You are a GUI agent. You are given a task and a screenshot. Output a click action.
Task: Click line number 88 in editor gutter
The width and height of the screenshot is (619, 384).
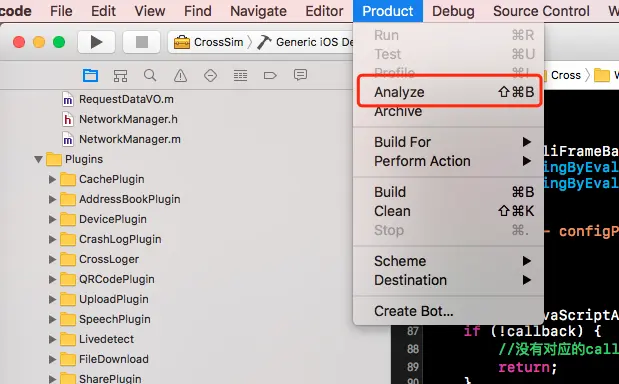(x=413, y=349)
